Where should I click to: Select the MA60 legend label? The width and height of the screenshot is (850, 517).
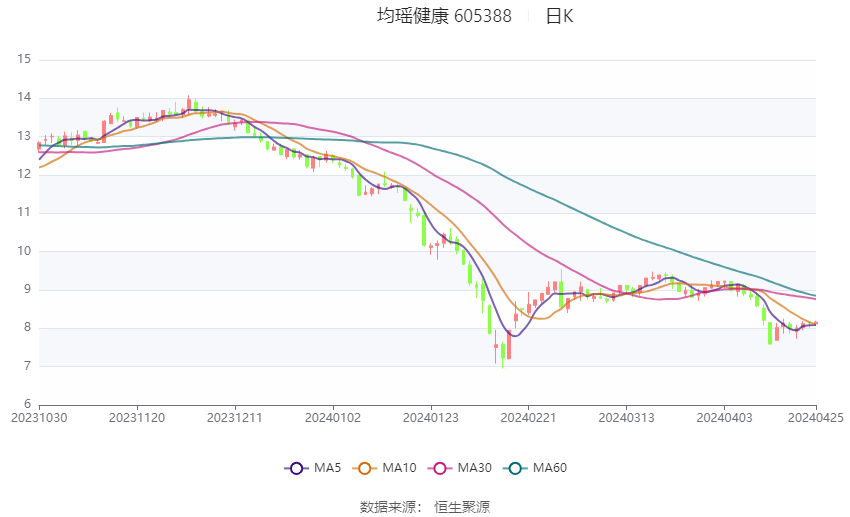(550, 468)
